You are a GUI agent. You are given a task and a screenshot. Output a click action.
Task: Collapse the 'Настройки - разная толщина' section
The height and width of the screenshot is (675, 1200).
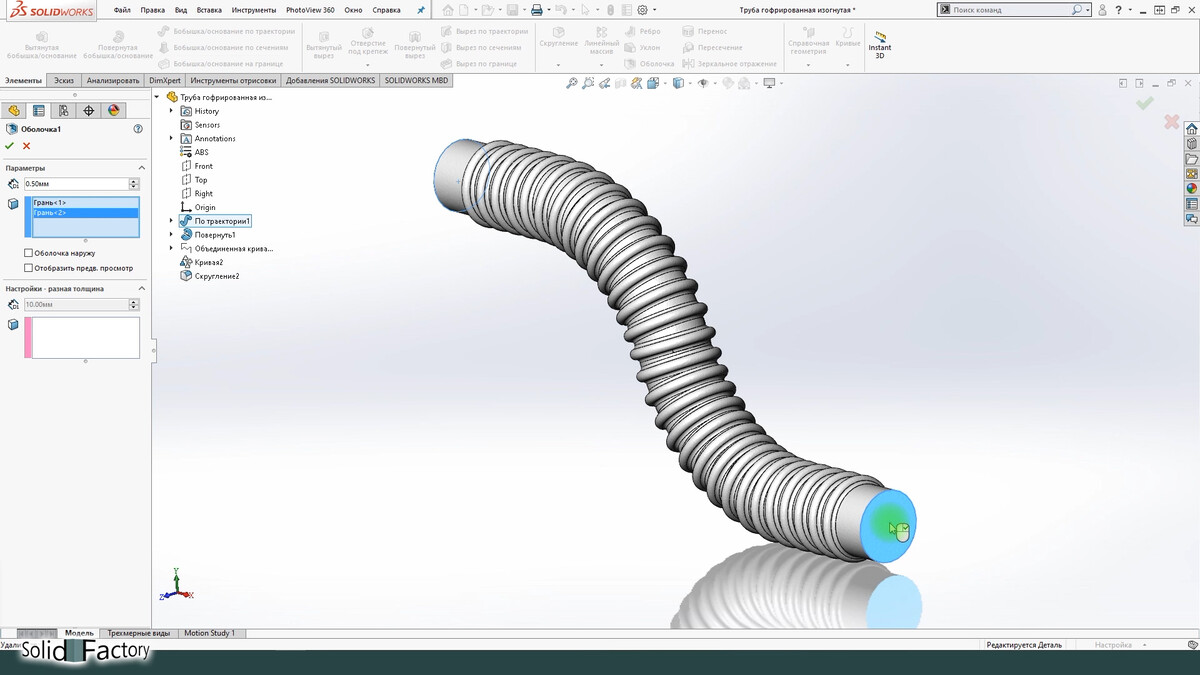tap(141, 288)
